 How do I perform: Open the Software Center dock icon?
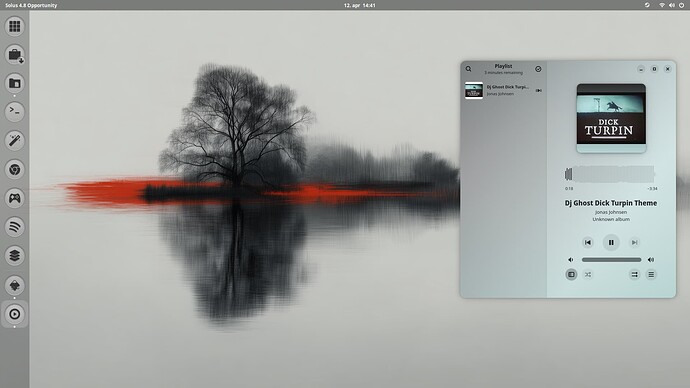point(15,55)
